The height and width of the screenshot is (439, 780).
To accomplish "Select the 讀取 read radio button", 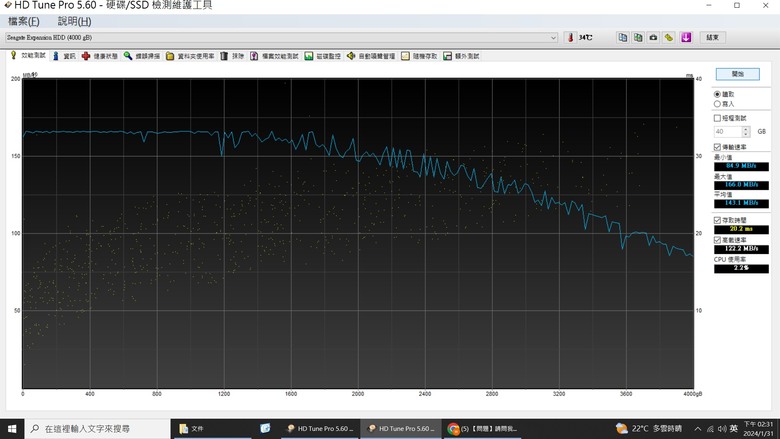I will pyautogui.click(x=717, y=94).
